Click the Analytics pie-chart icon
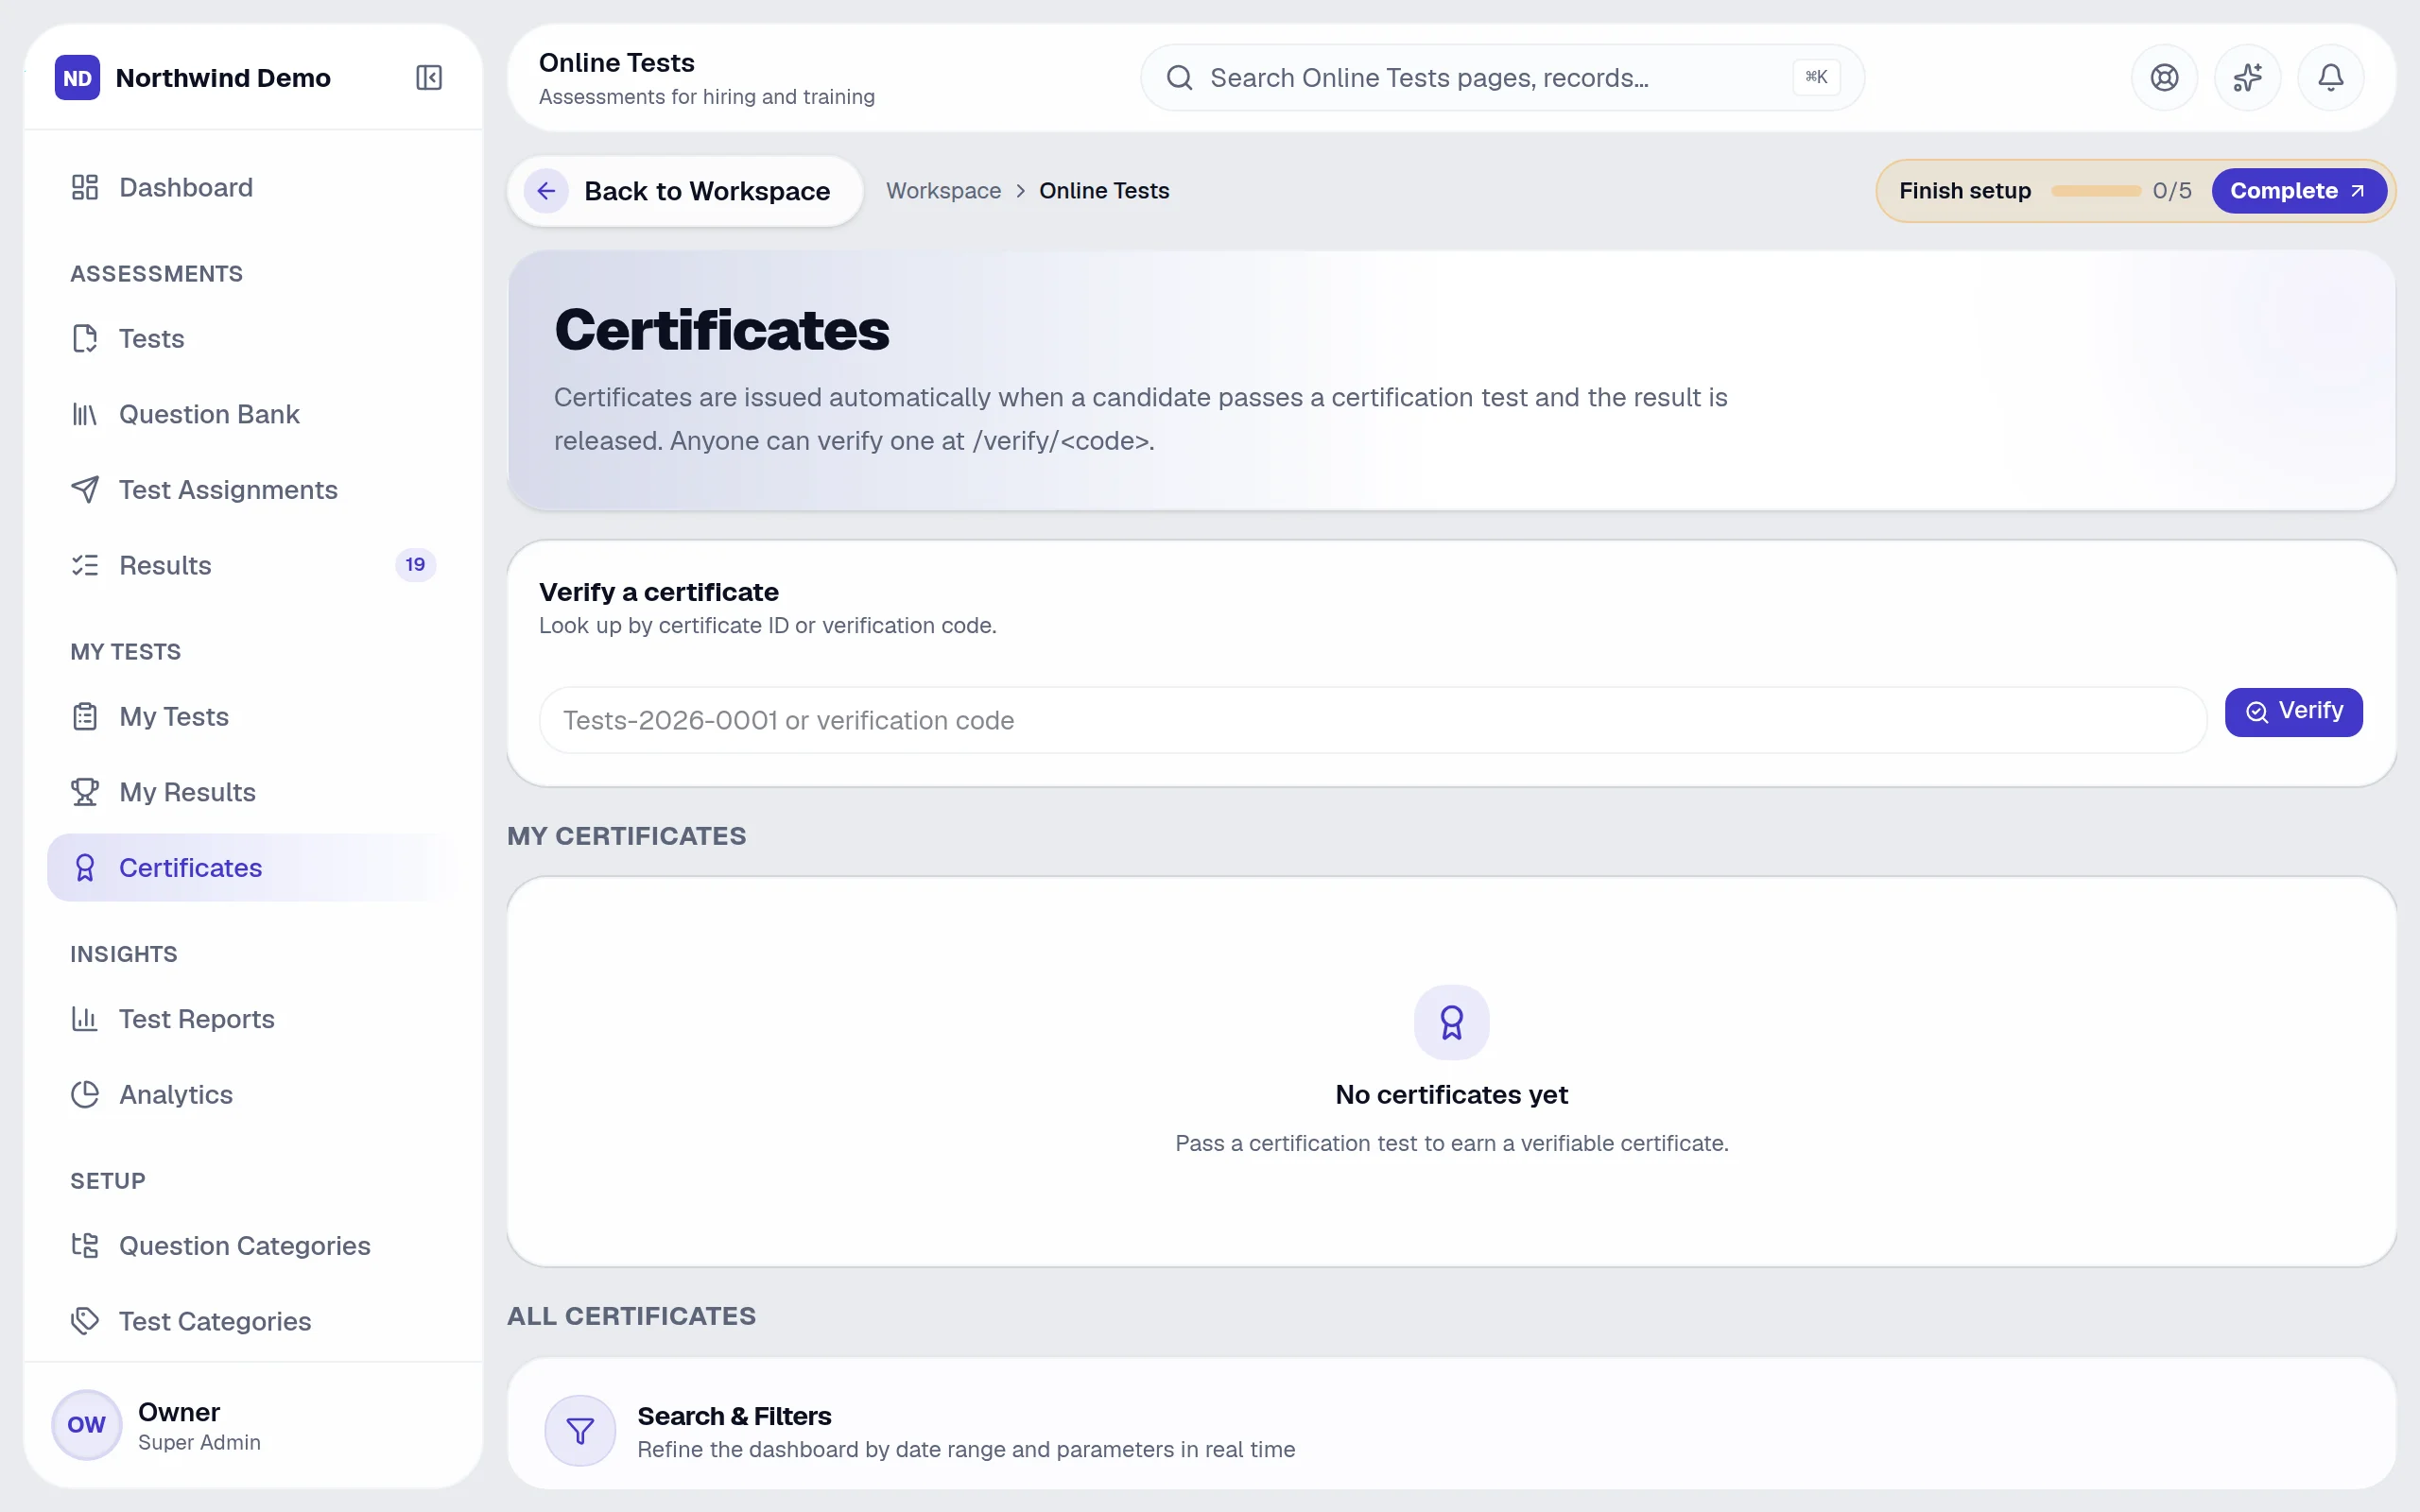This screenshot has width=2420, height=1512. tap(85, 1095)
